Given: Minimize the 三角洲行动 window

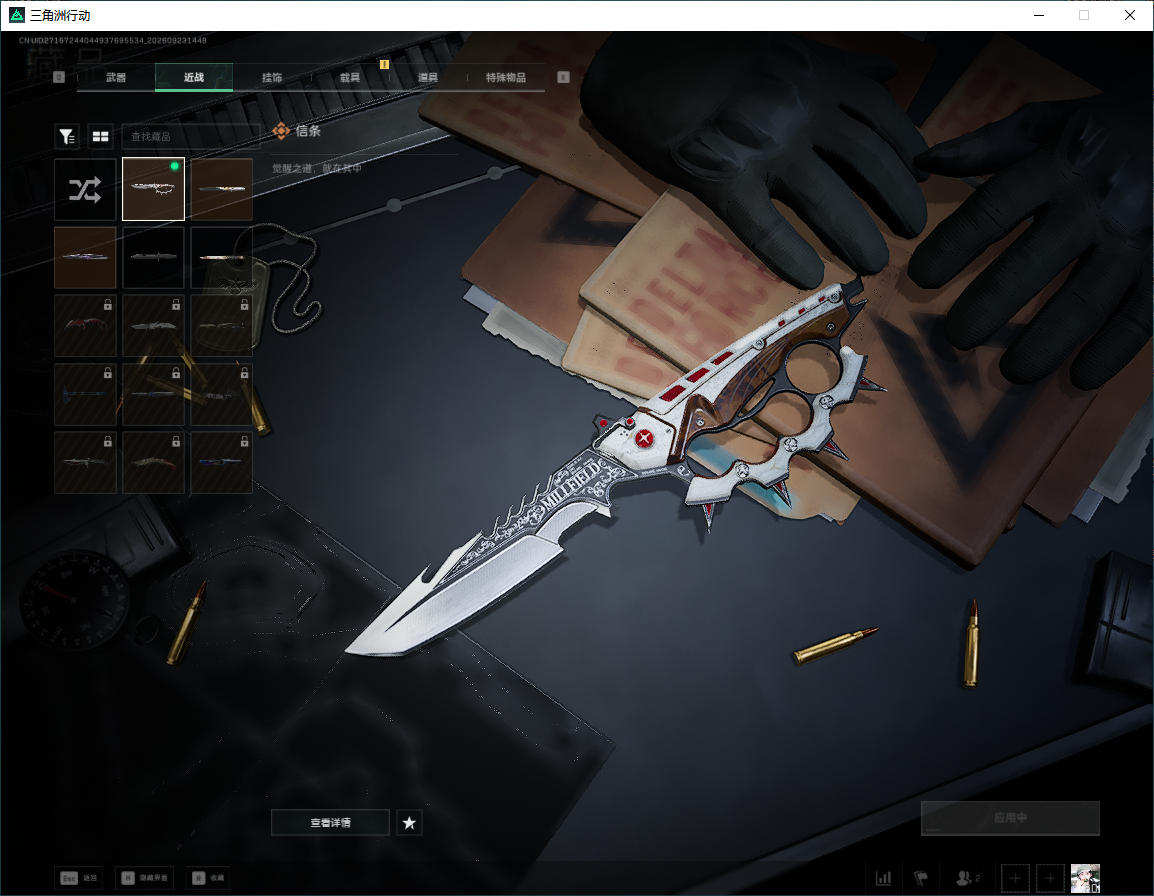Looking at the screenshot, I should point(1039,15).
